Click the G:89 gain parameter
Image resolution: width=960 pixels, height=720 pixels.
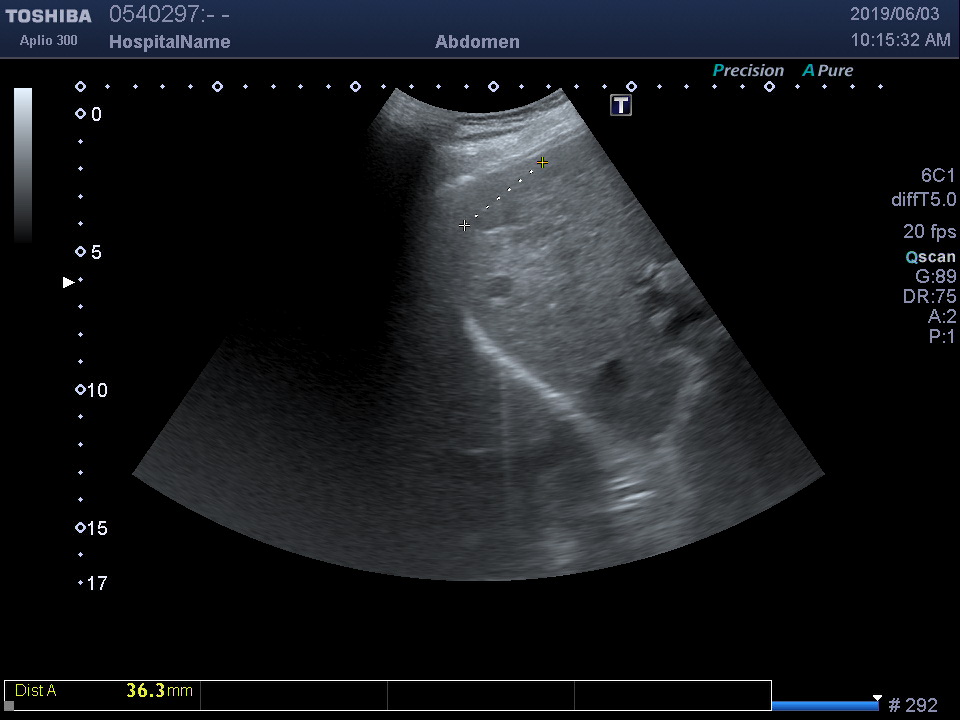(935, 277)
